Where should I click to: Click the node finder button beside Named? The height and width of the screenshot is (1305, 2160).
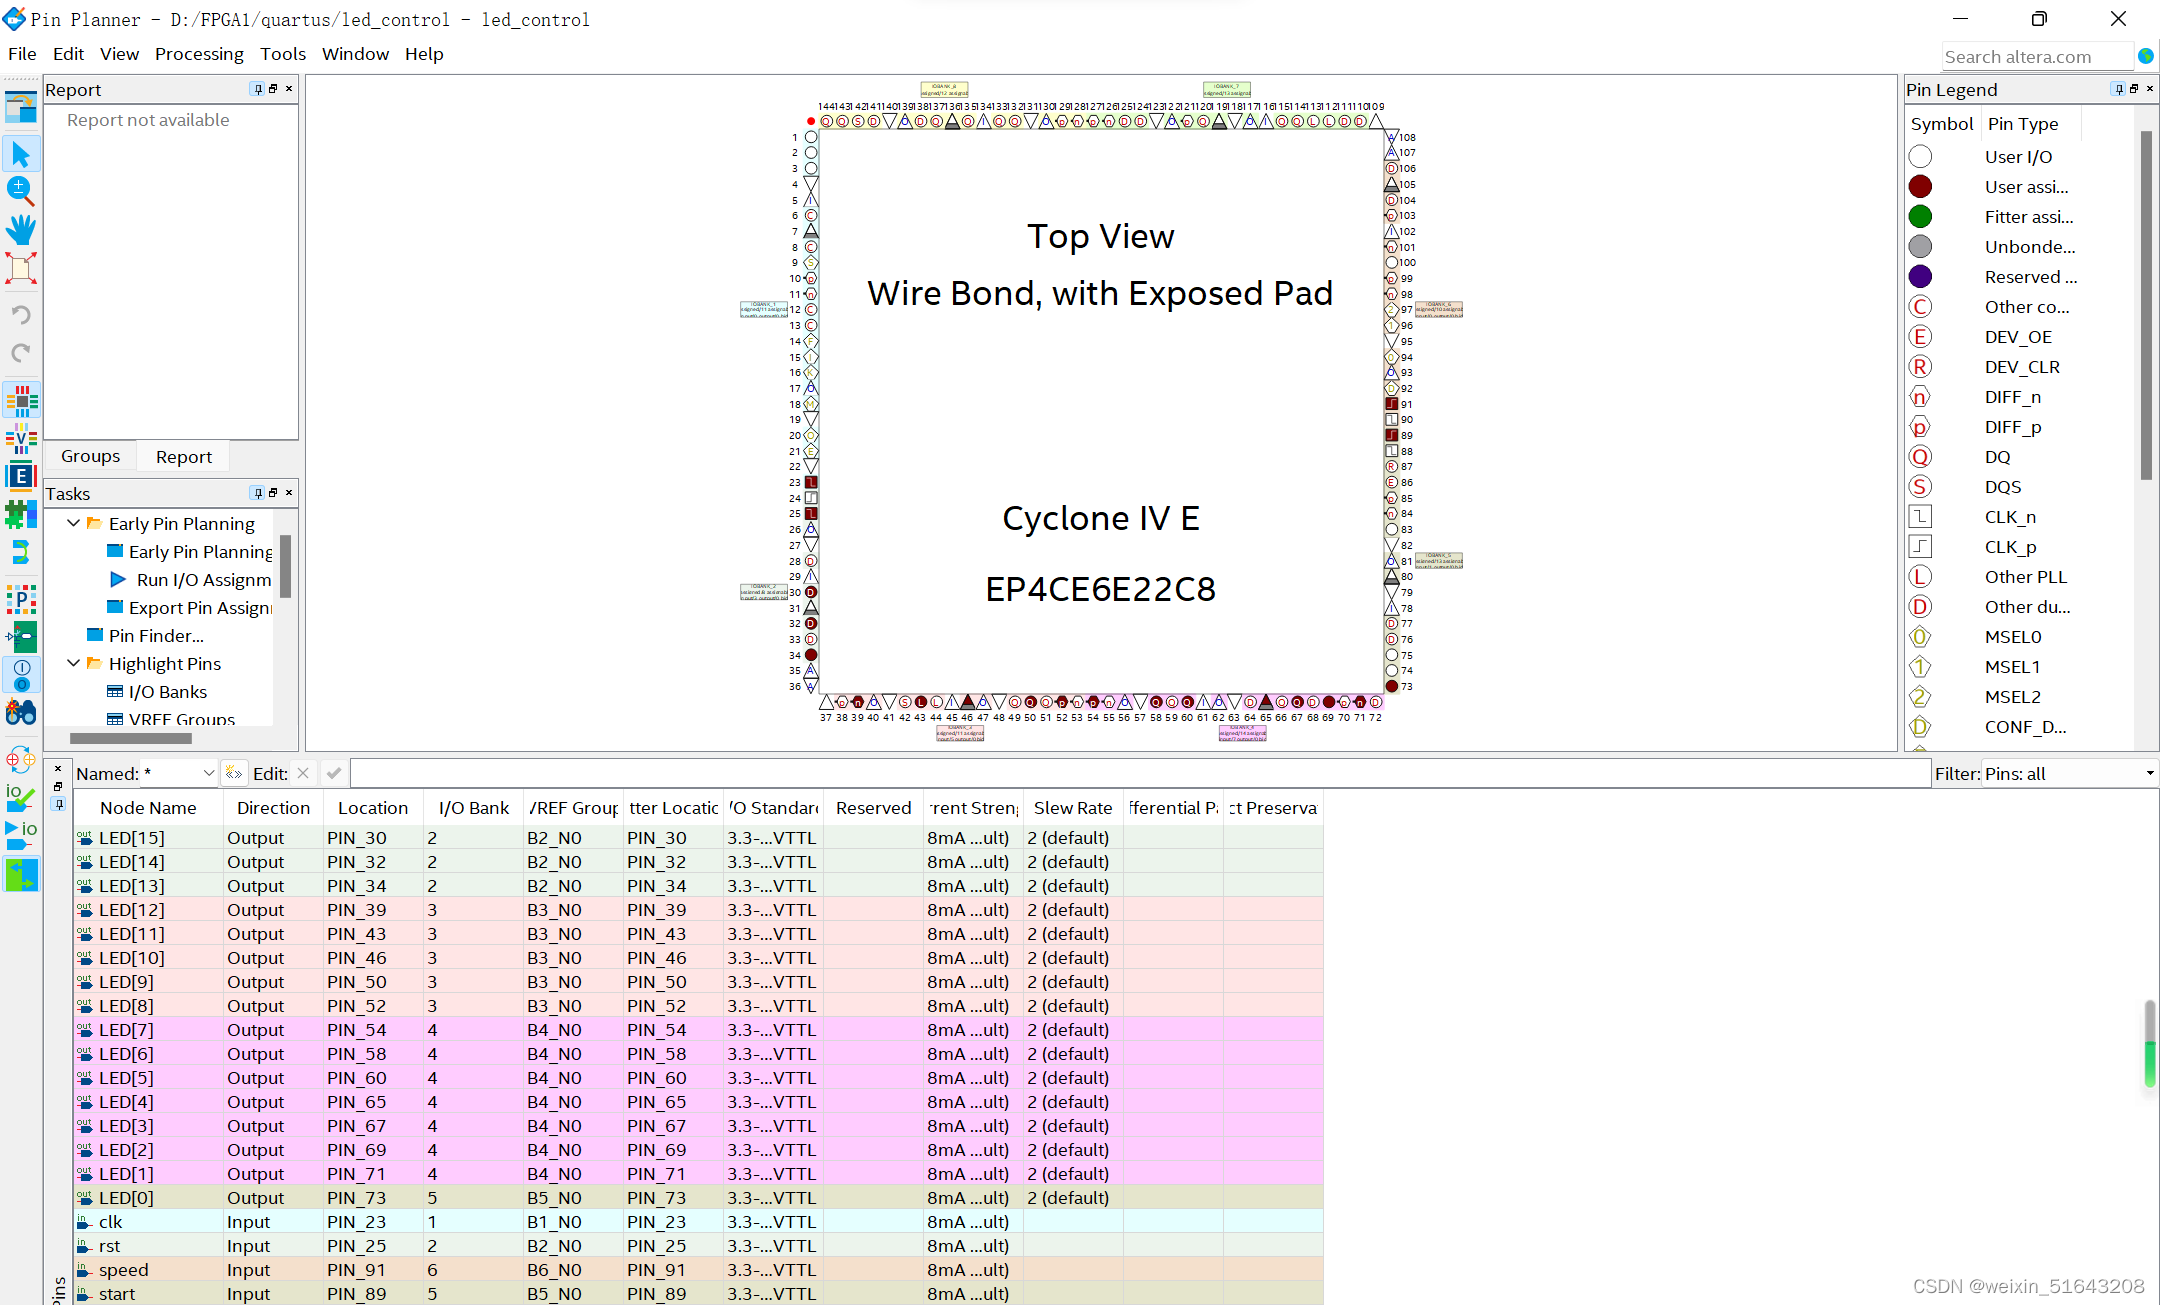tap(234, 773)
